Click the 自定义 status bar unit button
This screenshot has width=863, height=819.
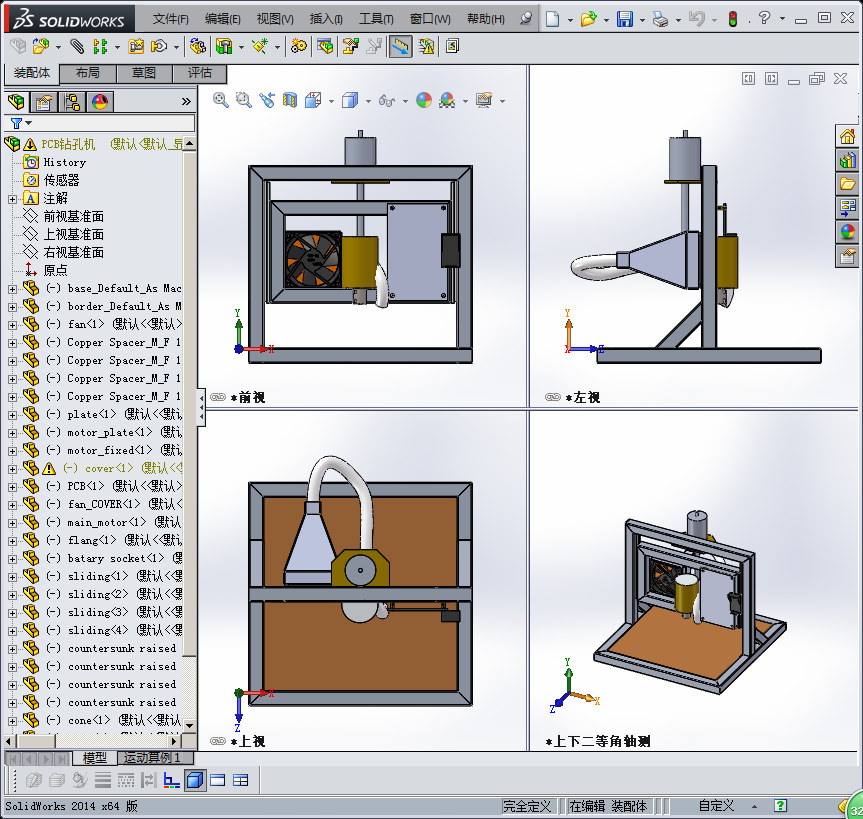click(716, 806)
